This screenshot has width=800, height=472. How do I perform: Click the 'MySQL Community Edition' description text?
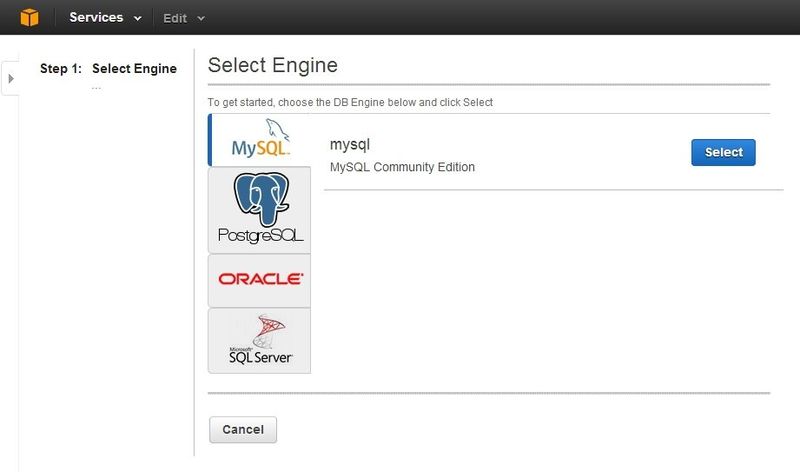coord(402,167)
